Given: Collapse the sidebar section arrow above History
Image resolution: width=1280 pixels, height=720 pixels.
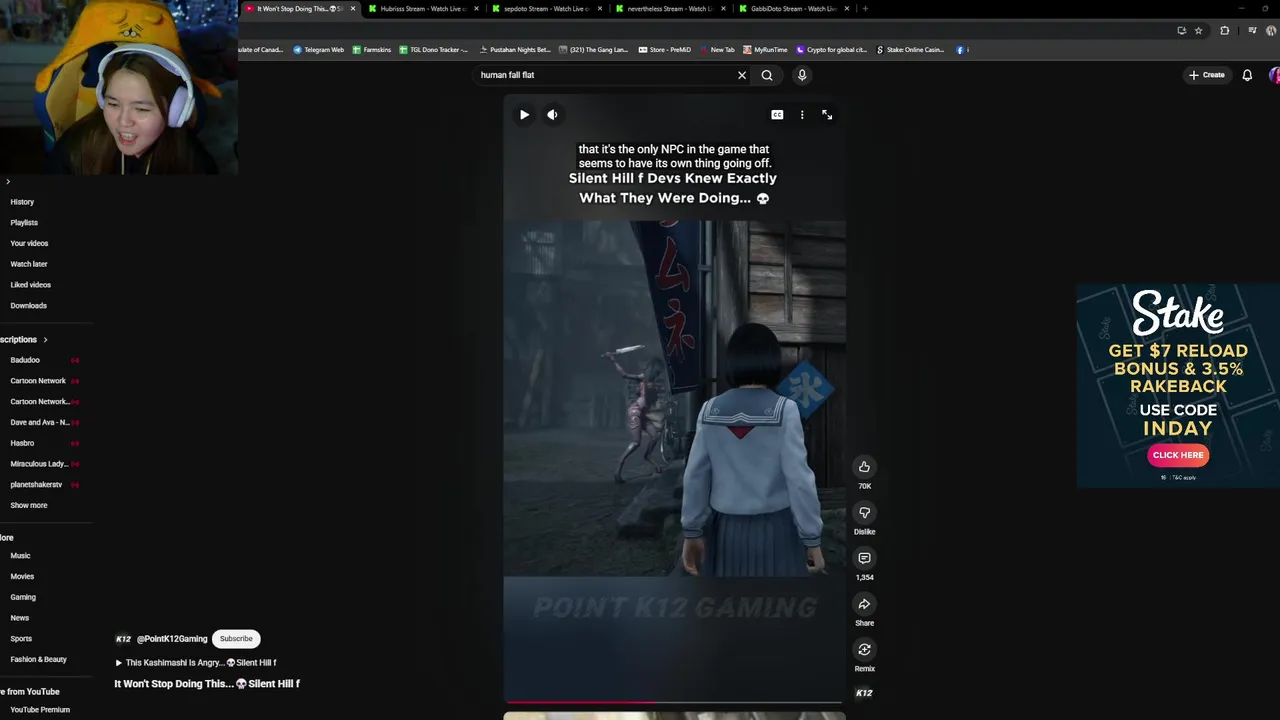Looking at the screenshot, I should coord(8,182).
